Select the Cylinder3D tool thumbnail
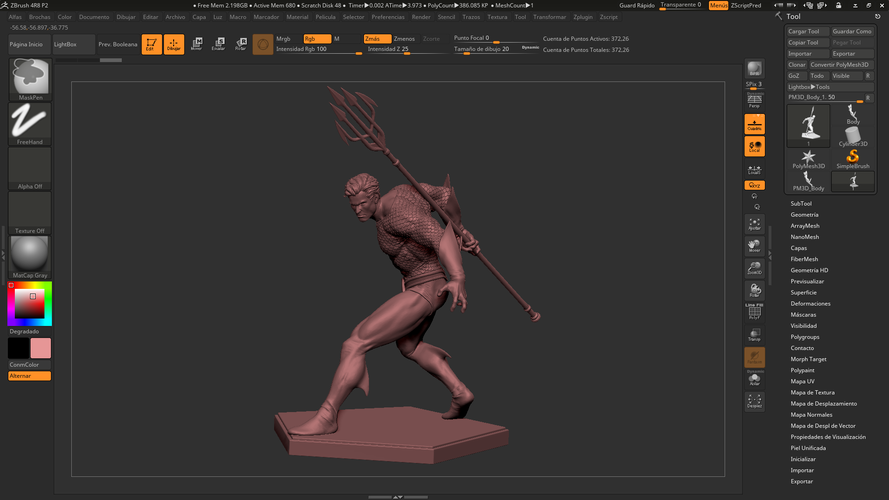This screenshot has height=500, width=889. [x=853, y=137]
